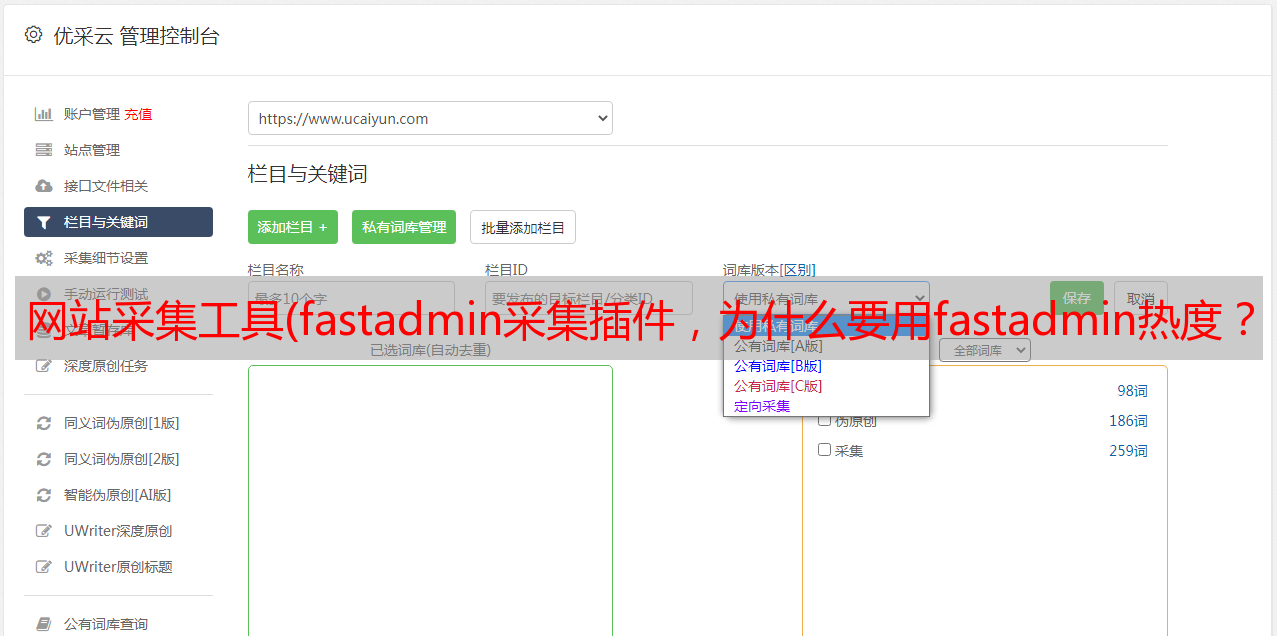
Task: Open 账户管理 in the sidebar
Action: coord(91,114)
